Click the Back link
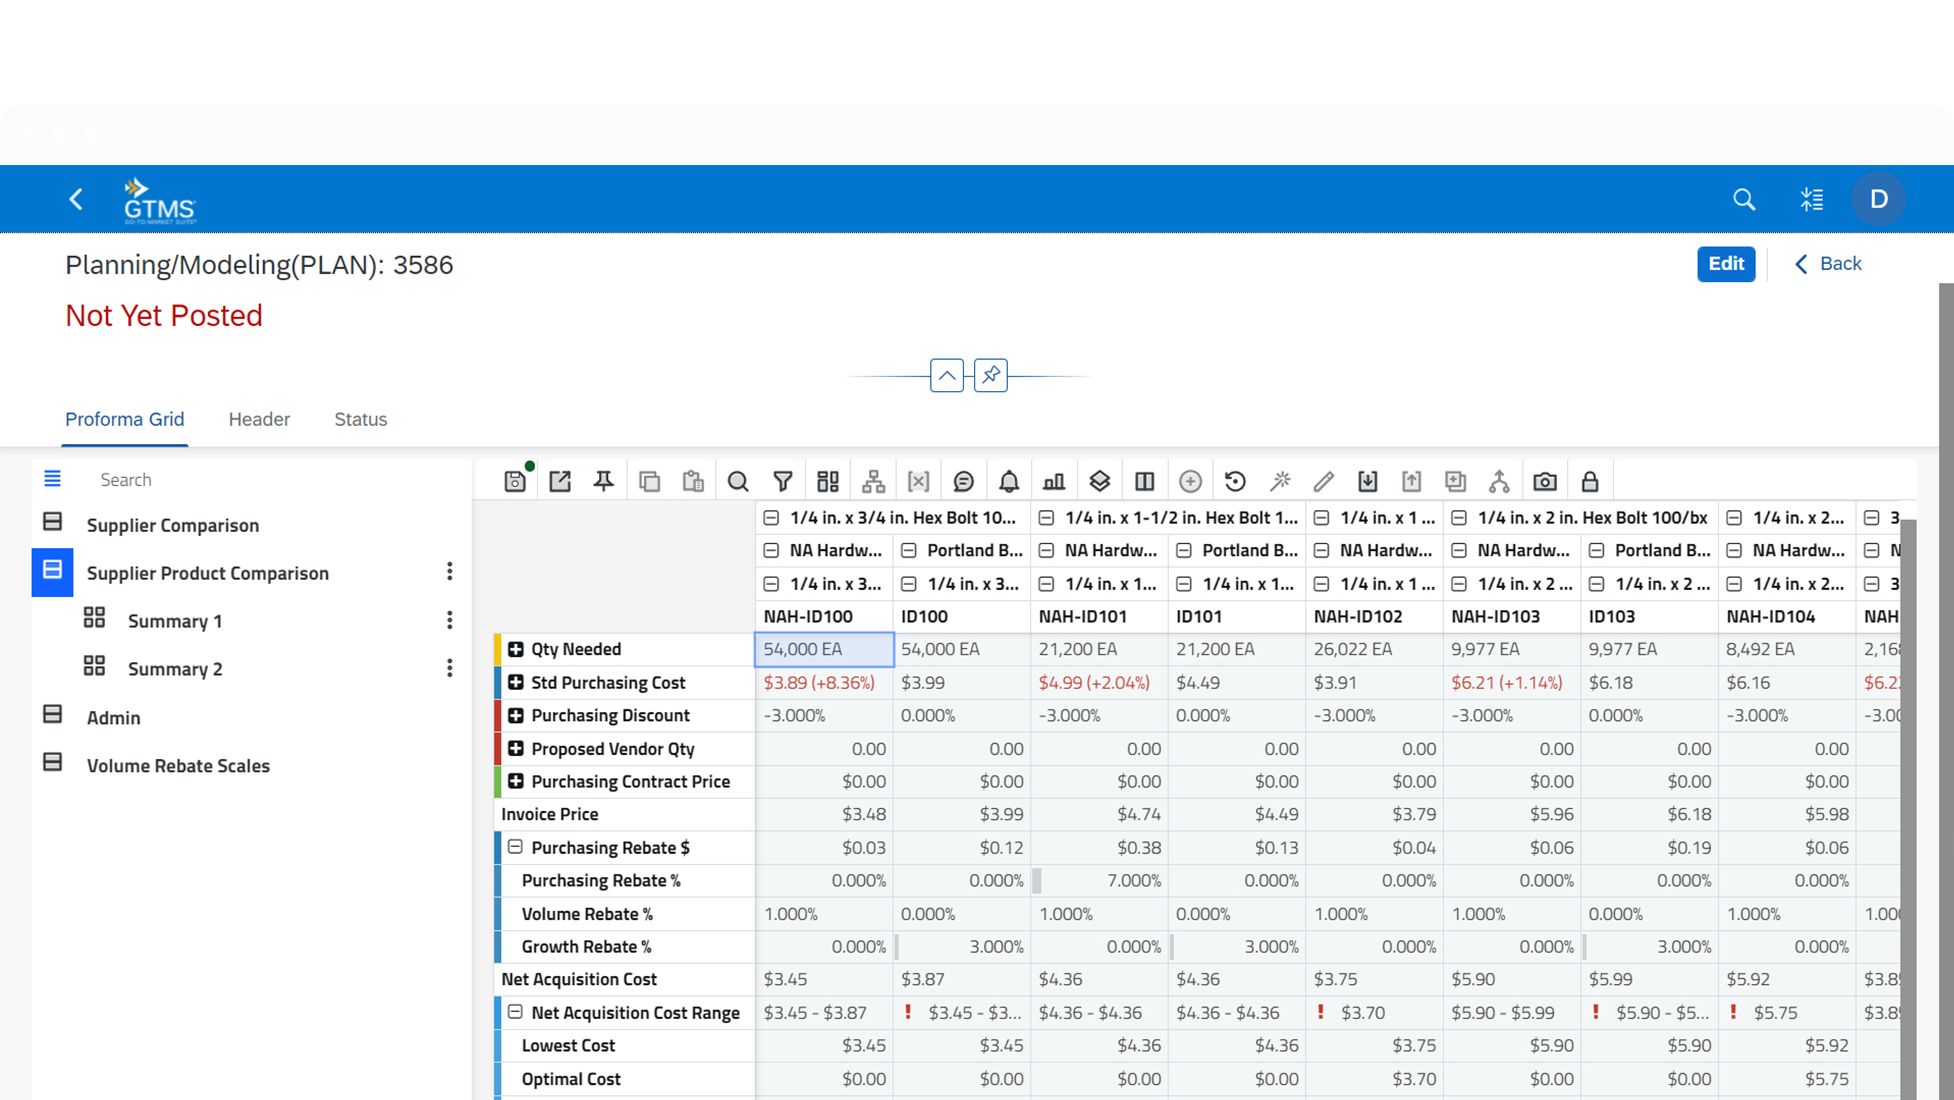1954x1100 pixels. pos(1828,264)
